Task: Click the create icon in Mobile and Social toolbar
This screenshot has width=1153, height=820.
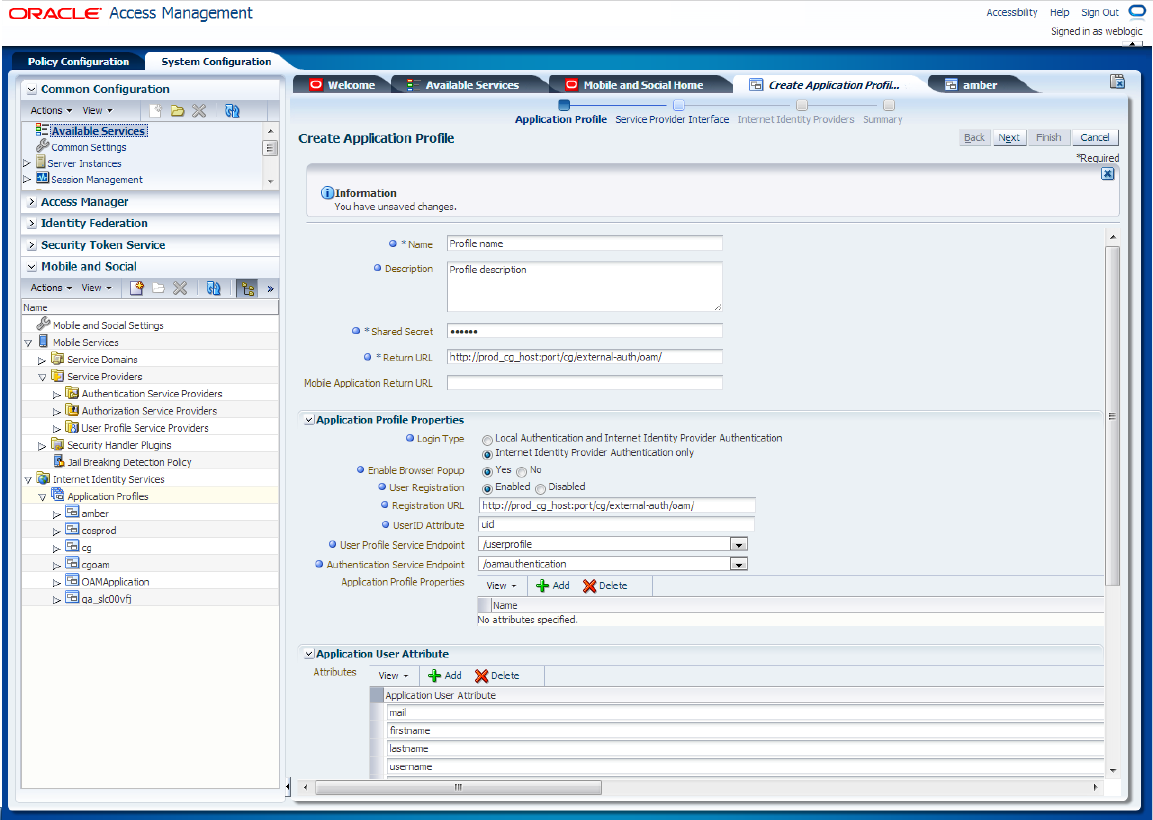Action: (137, 288)
